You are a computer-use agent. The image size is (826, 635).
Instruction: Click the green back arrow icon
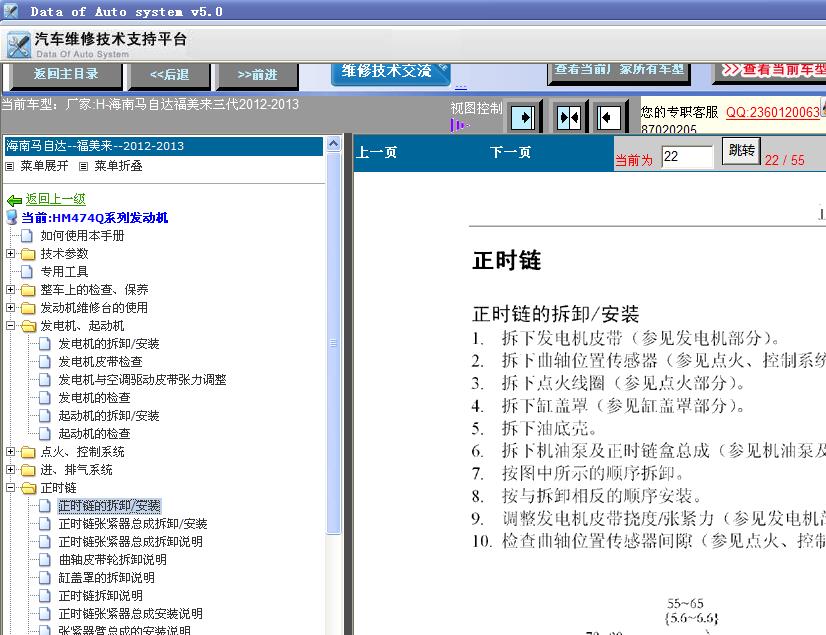point(14,200)
